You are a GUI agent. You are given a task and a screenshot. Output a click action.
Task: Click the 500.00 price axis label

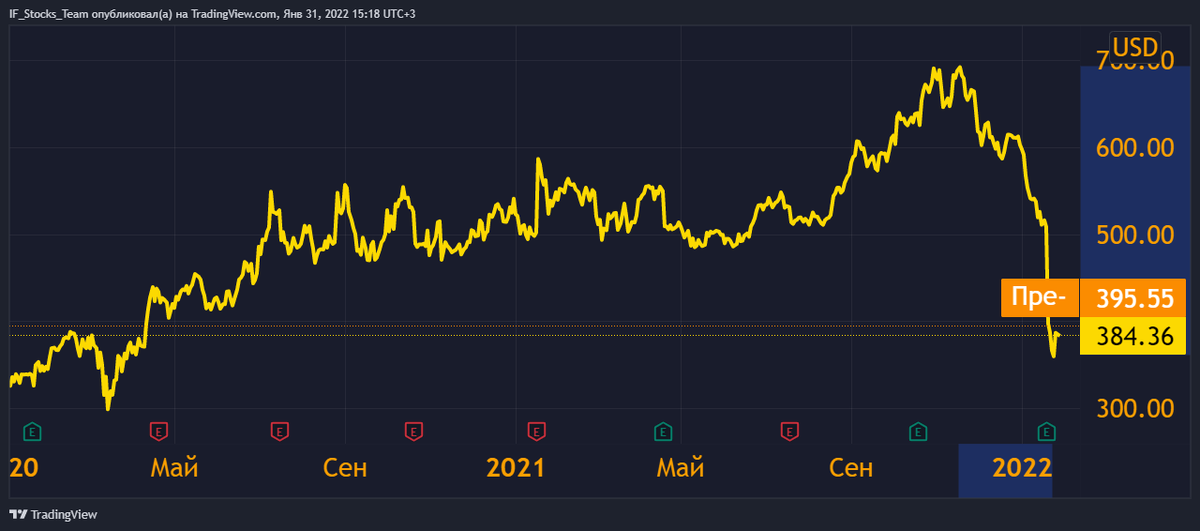pos(1134,234)
